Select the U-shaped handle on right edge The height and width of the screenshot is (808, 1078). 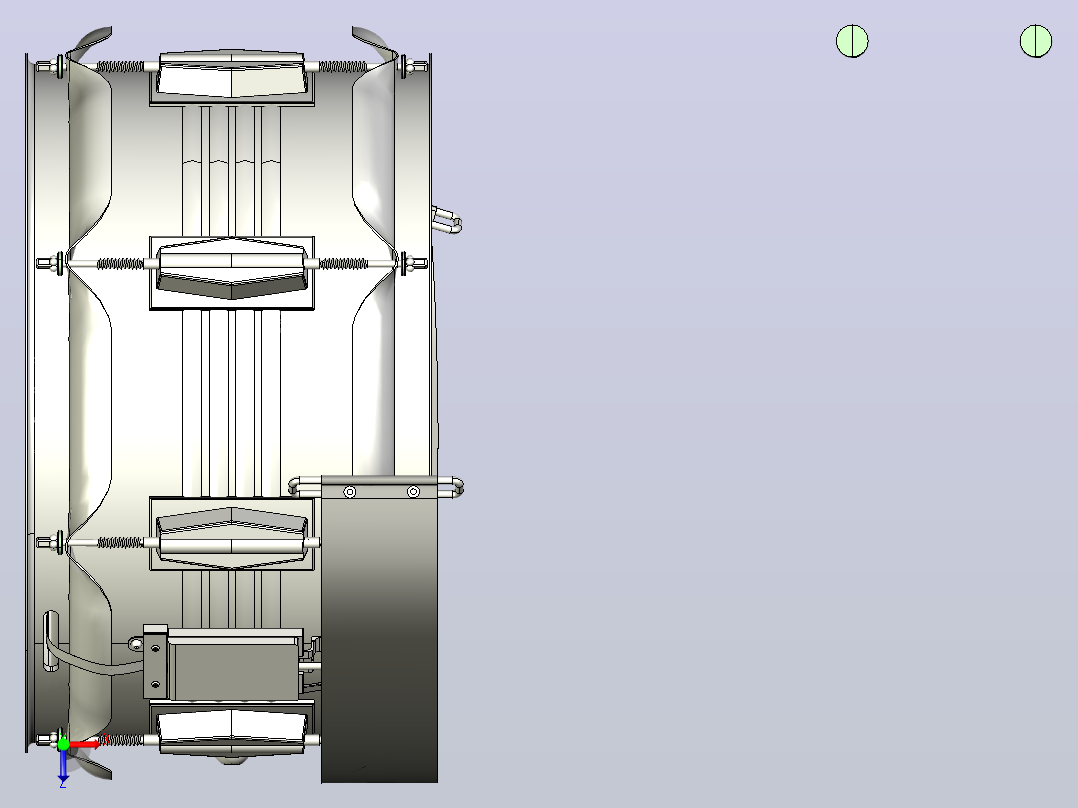(447, 221)
